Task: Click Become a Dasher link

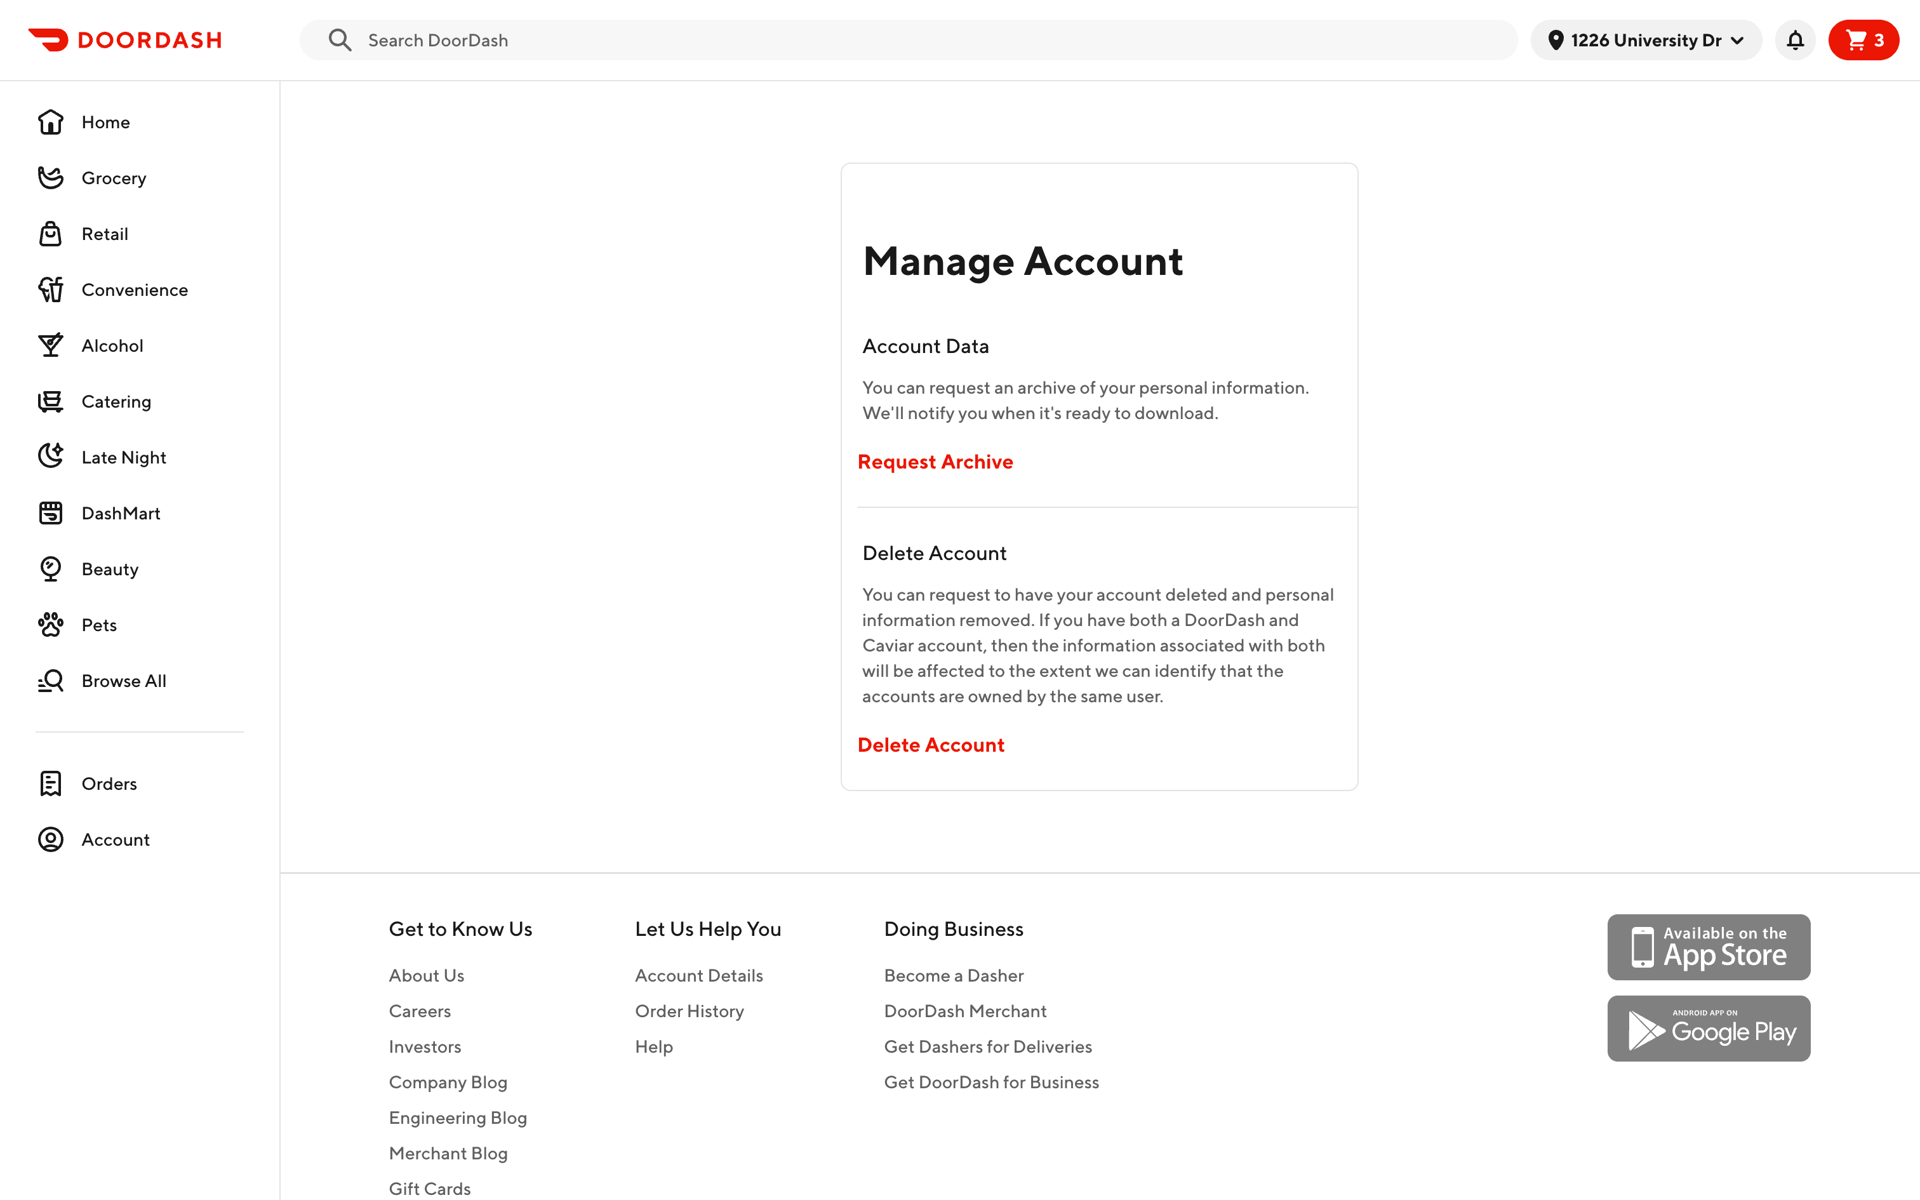Action: [954, 976]
